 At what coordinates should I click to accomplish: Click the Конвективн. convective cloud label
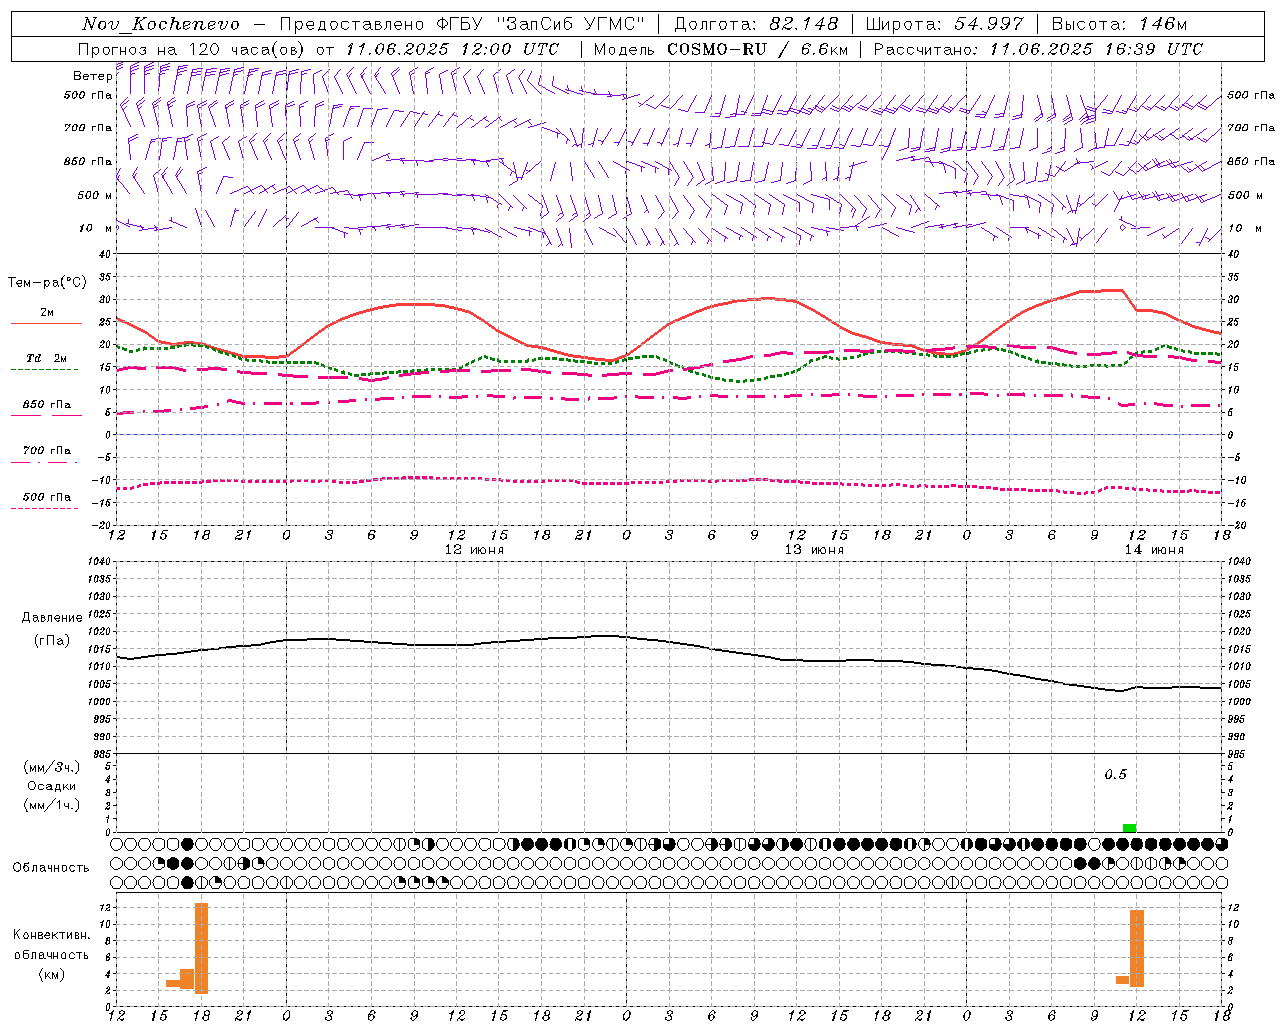[x=51, y=935]
